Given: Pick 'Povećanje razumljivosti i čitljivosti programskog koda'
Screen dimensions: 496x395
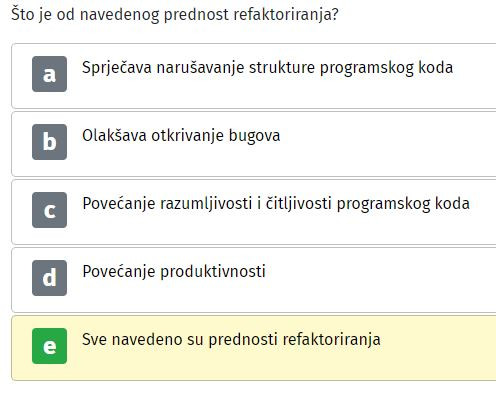Looking at the screenshot, I should point(276,204).
